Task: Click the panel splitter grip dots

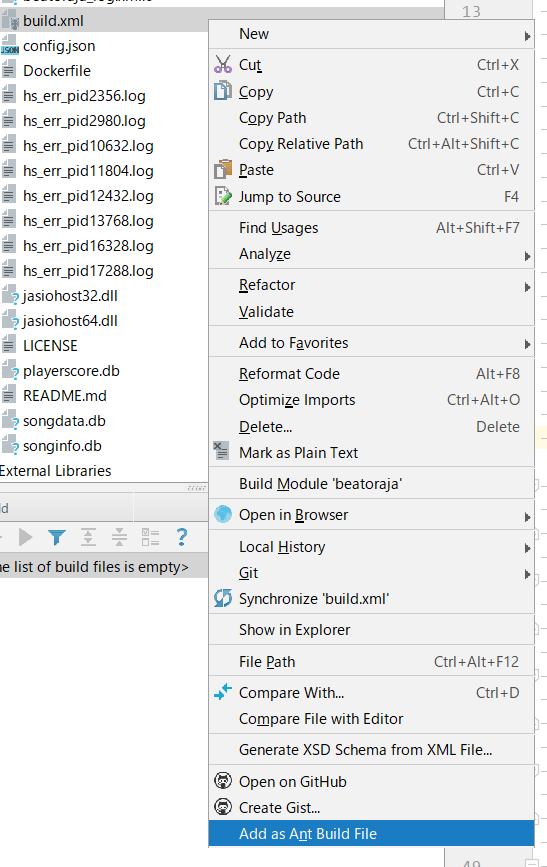Action: pos(196,488)
